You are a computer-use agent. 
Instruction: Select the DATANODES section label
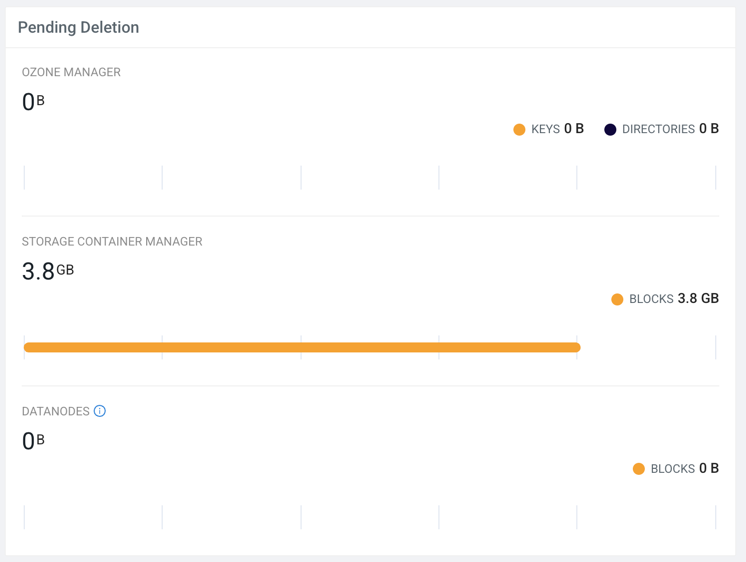pyautogui.click(x=56, y=411)
